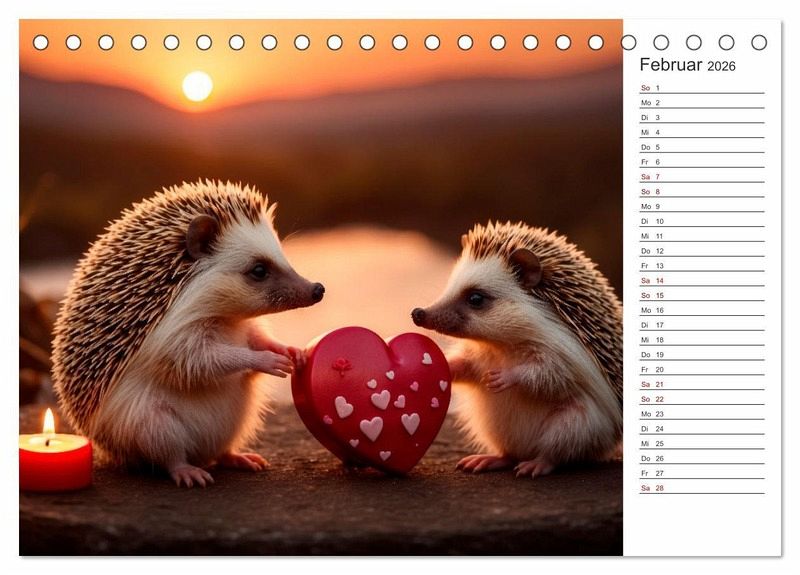The image size is (800, 575).
Task: Select the Sa 28 calendar row
Action: pyautogui.click(x=702, y=487)
